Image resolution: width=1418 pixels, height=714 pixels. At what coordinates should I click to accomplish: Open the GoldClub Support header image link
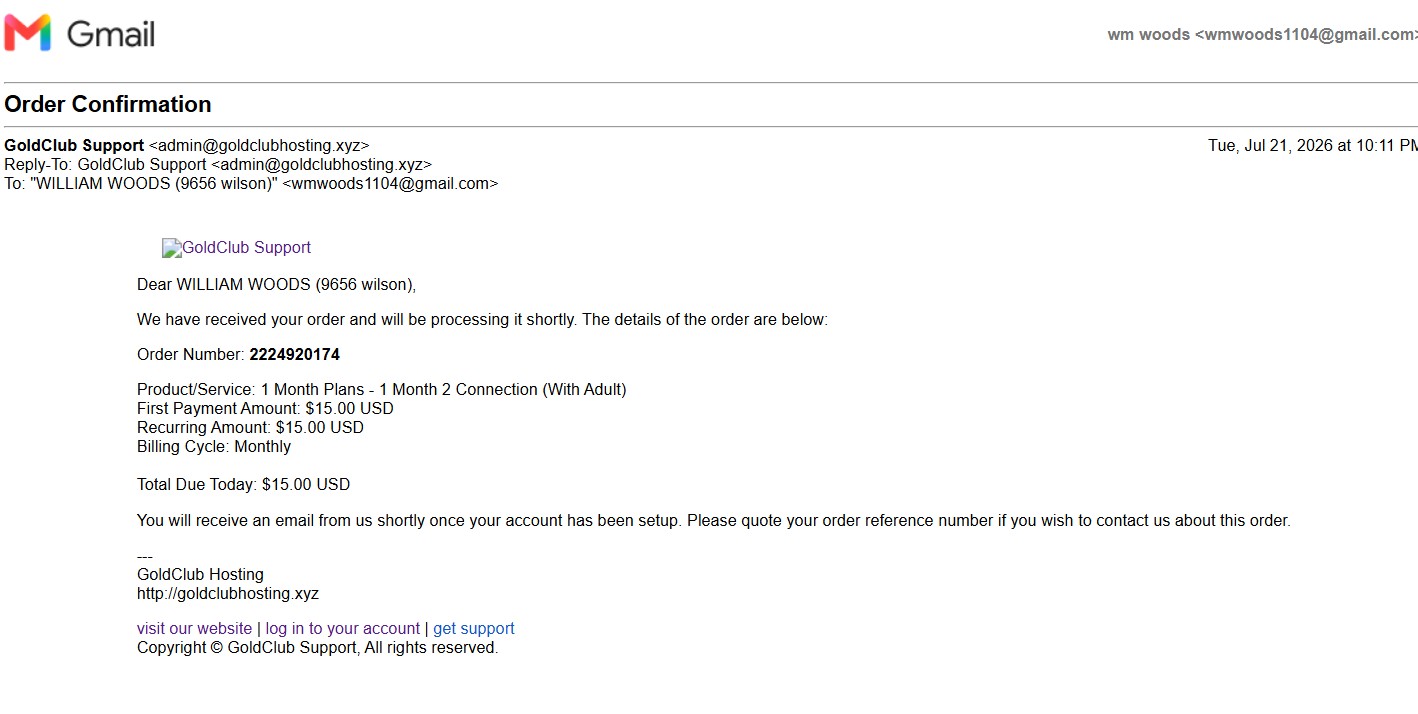coord(237,248)
